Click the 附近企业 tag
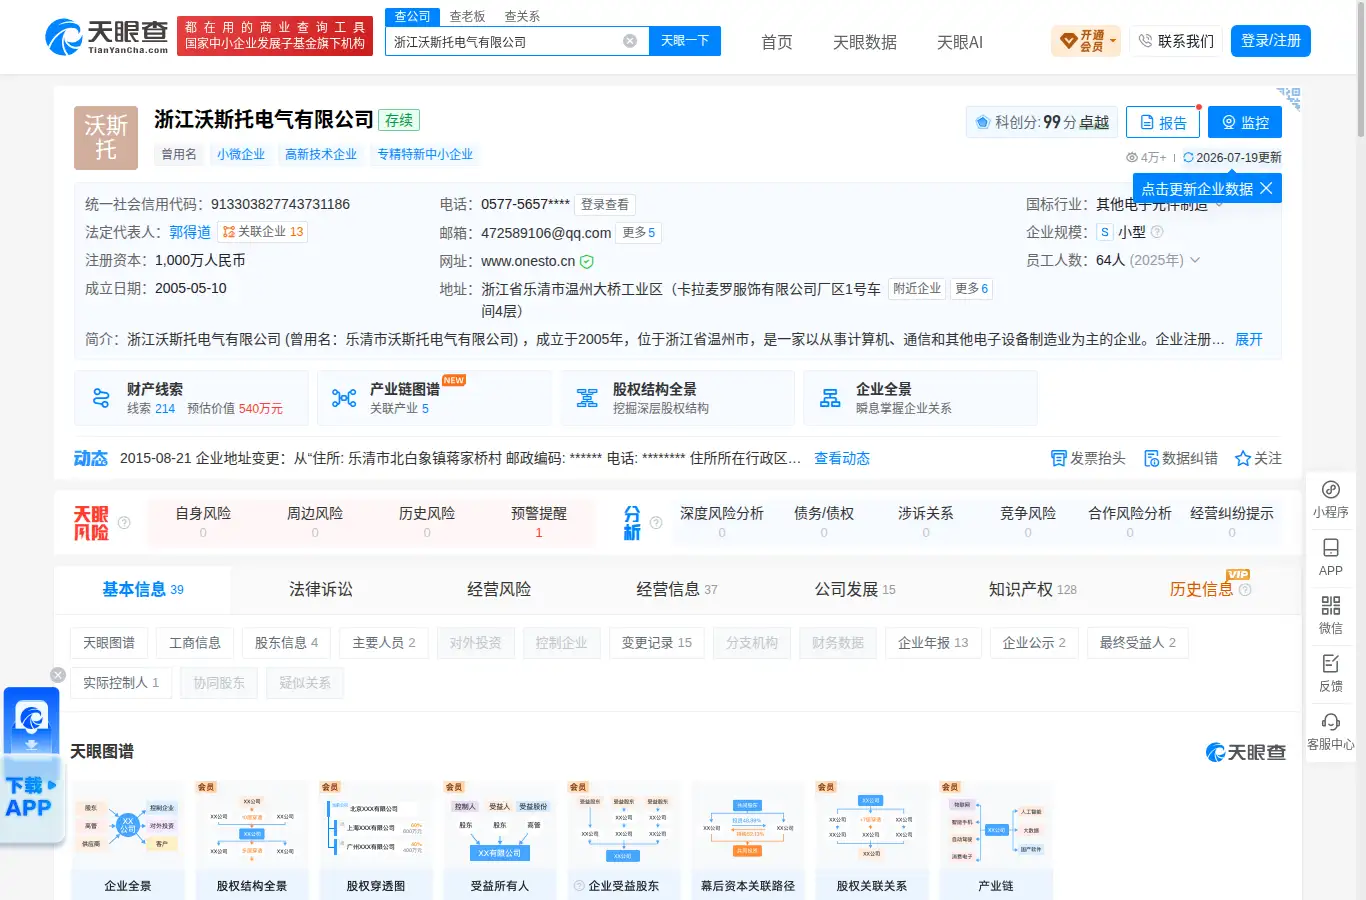The width and height of the screenshot is (1366, 900). pos(917,288)
